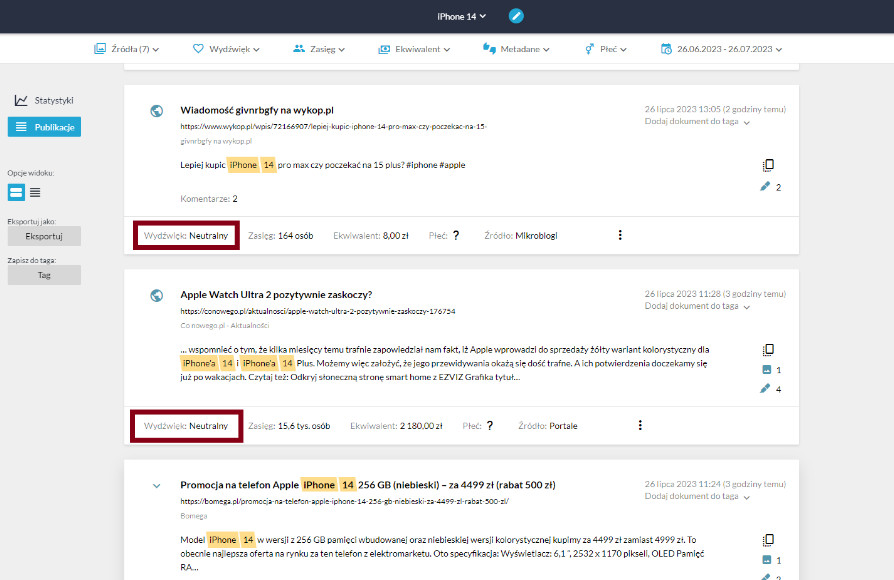Open the Metadane filter dropdown

(516, 49)
